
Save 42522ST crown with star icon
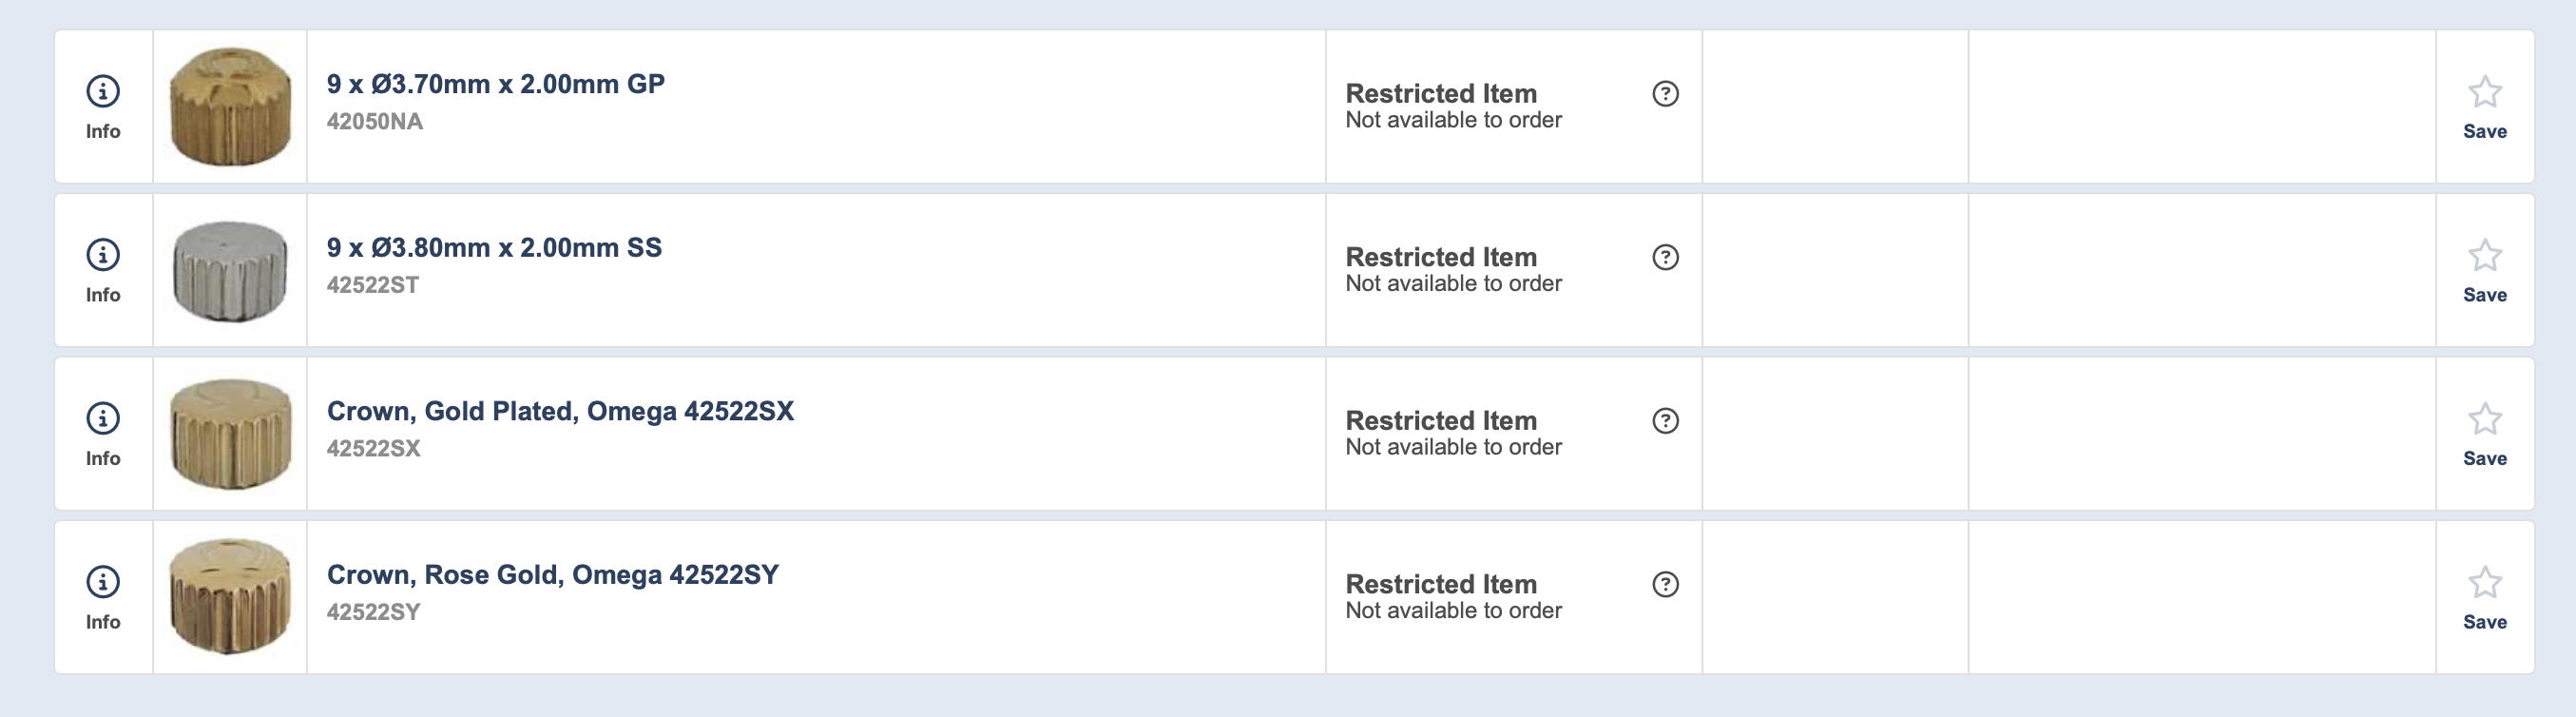2484,256
